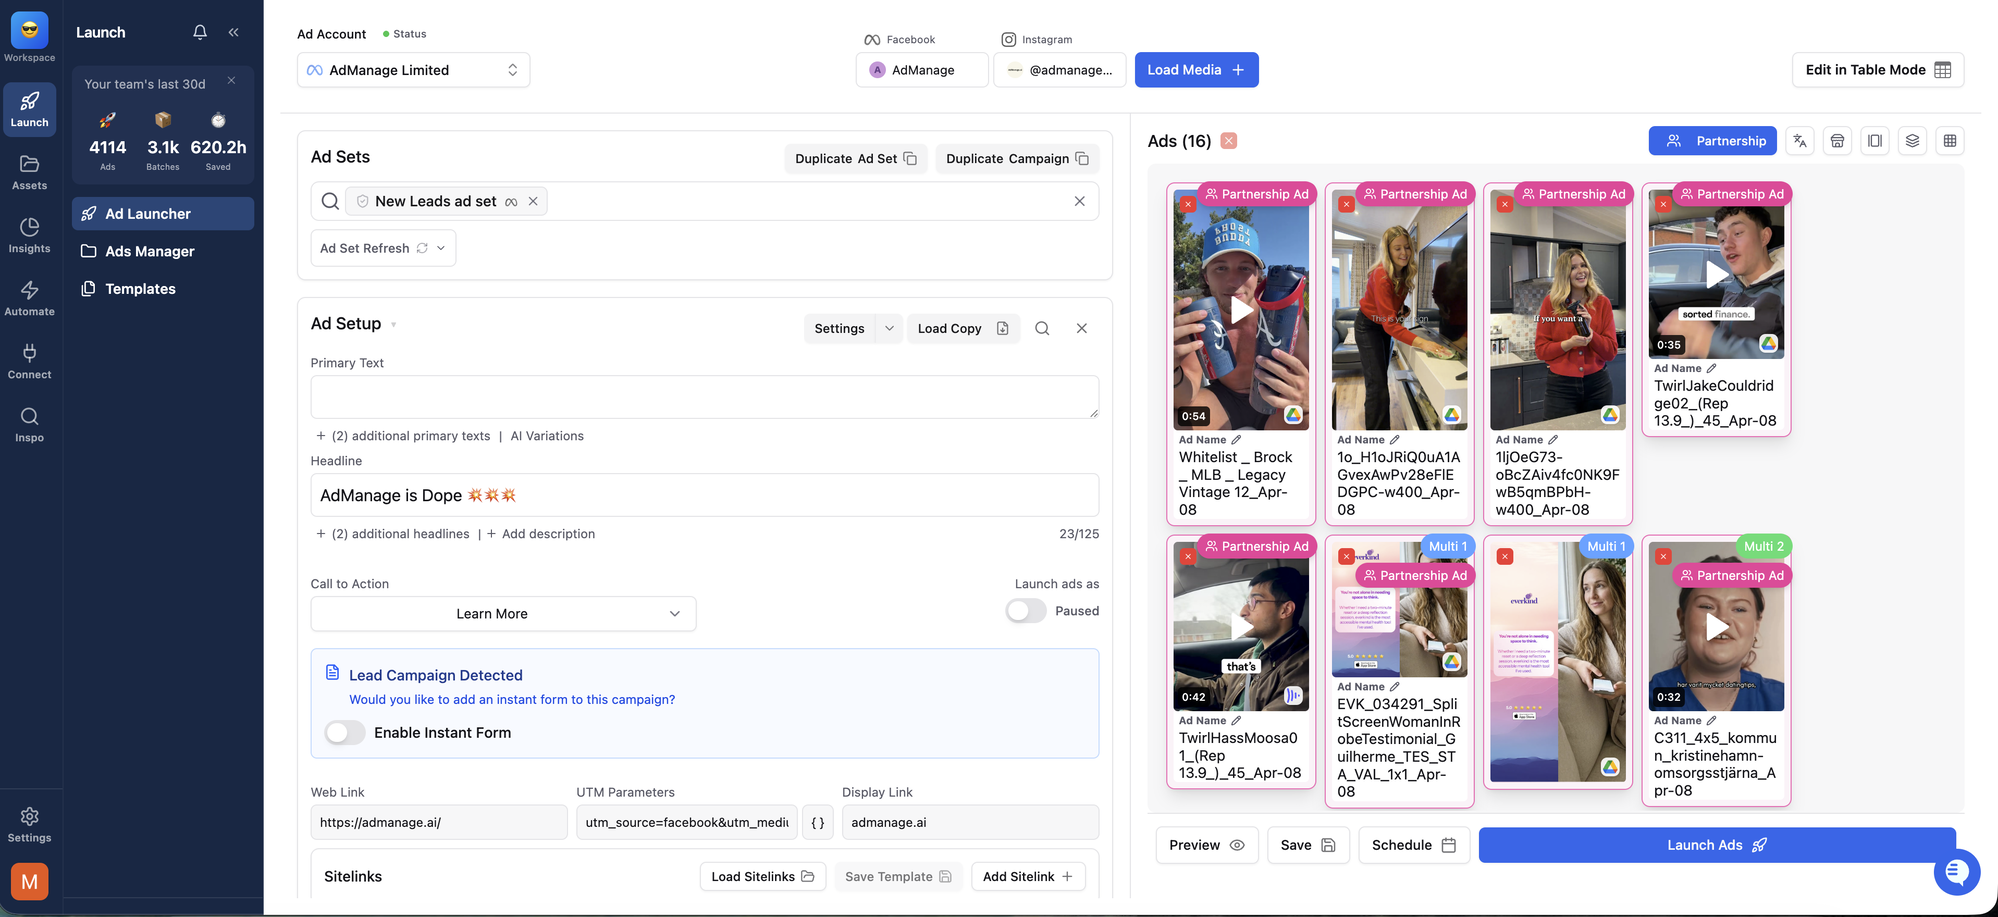Click Add Sitelink

pyautogui.click(x=1028, y=877)
